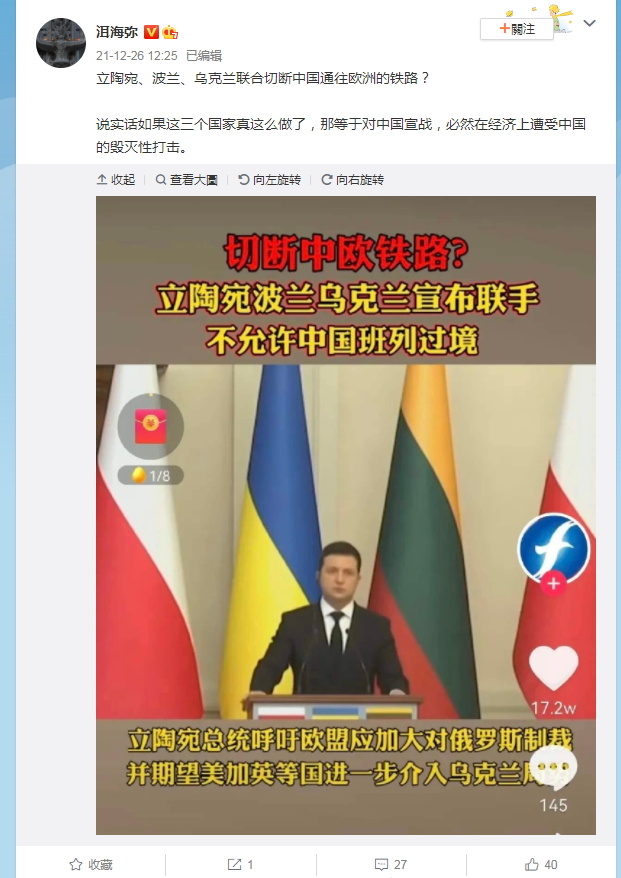Rotate image right with 向右旋转
Image resolution: width=621 pixels, height=878 pixels.
click(352, 180)
